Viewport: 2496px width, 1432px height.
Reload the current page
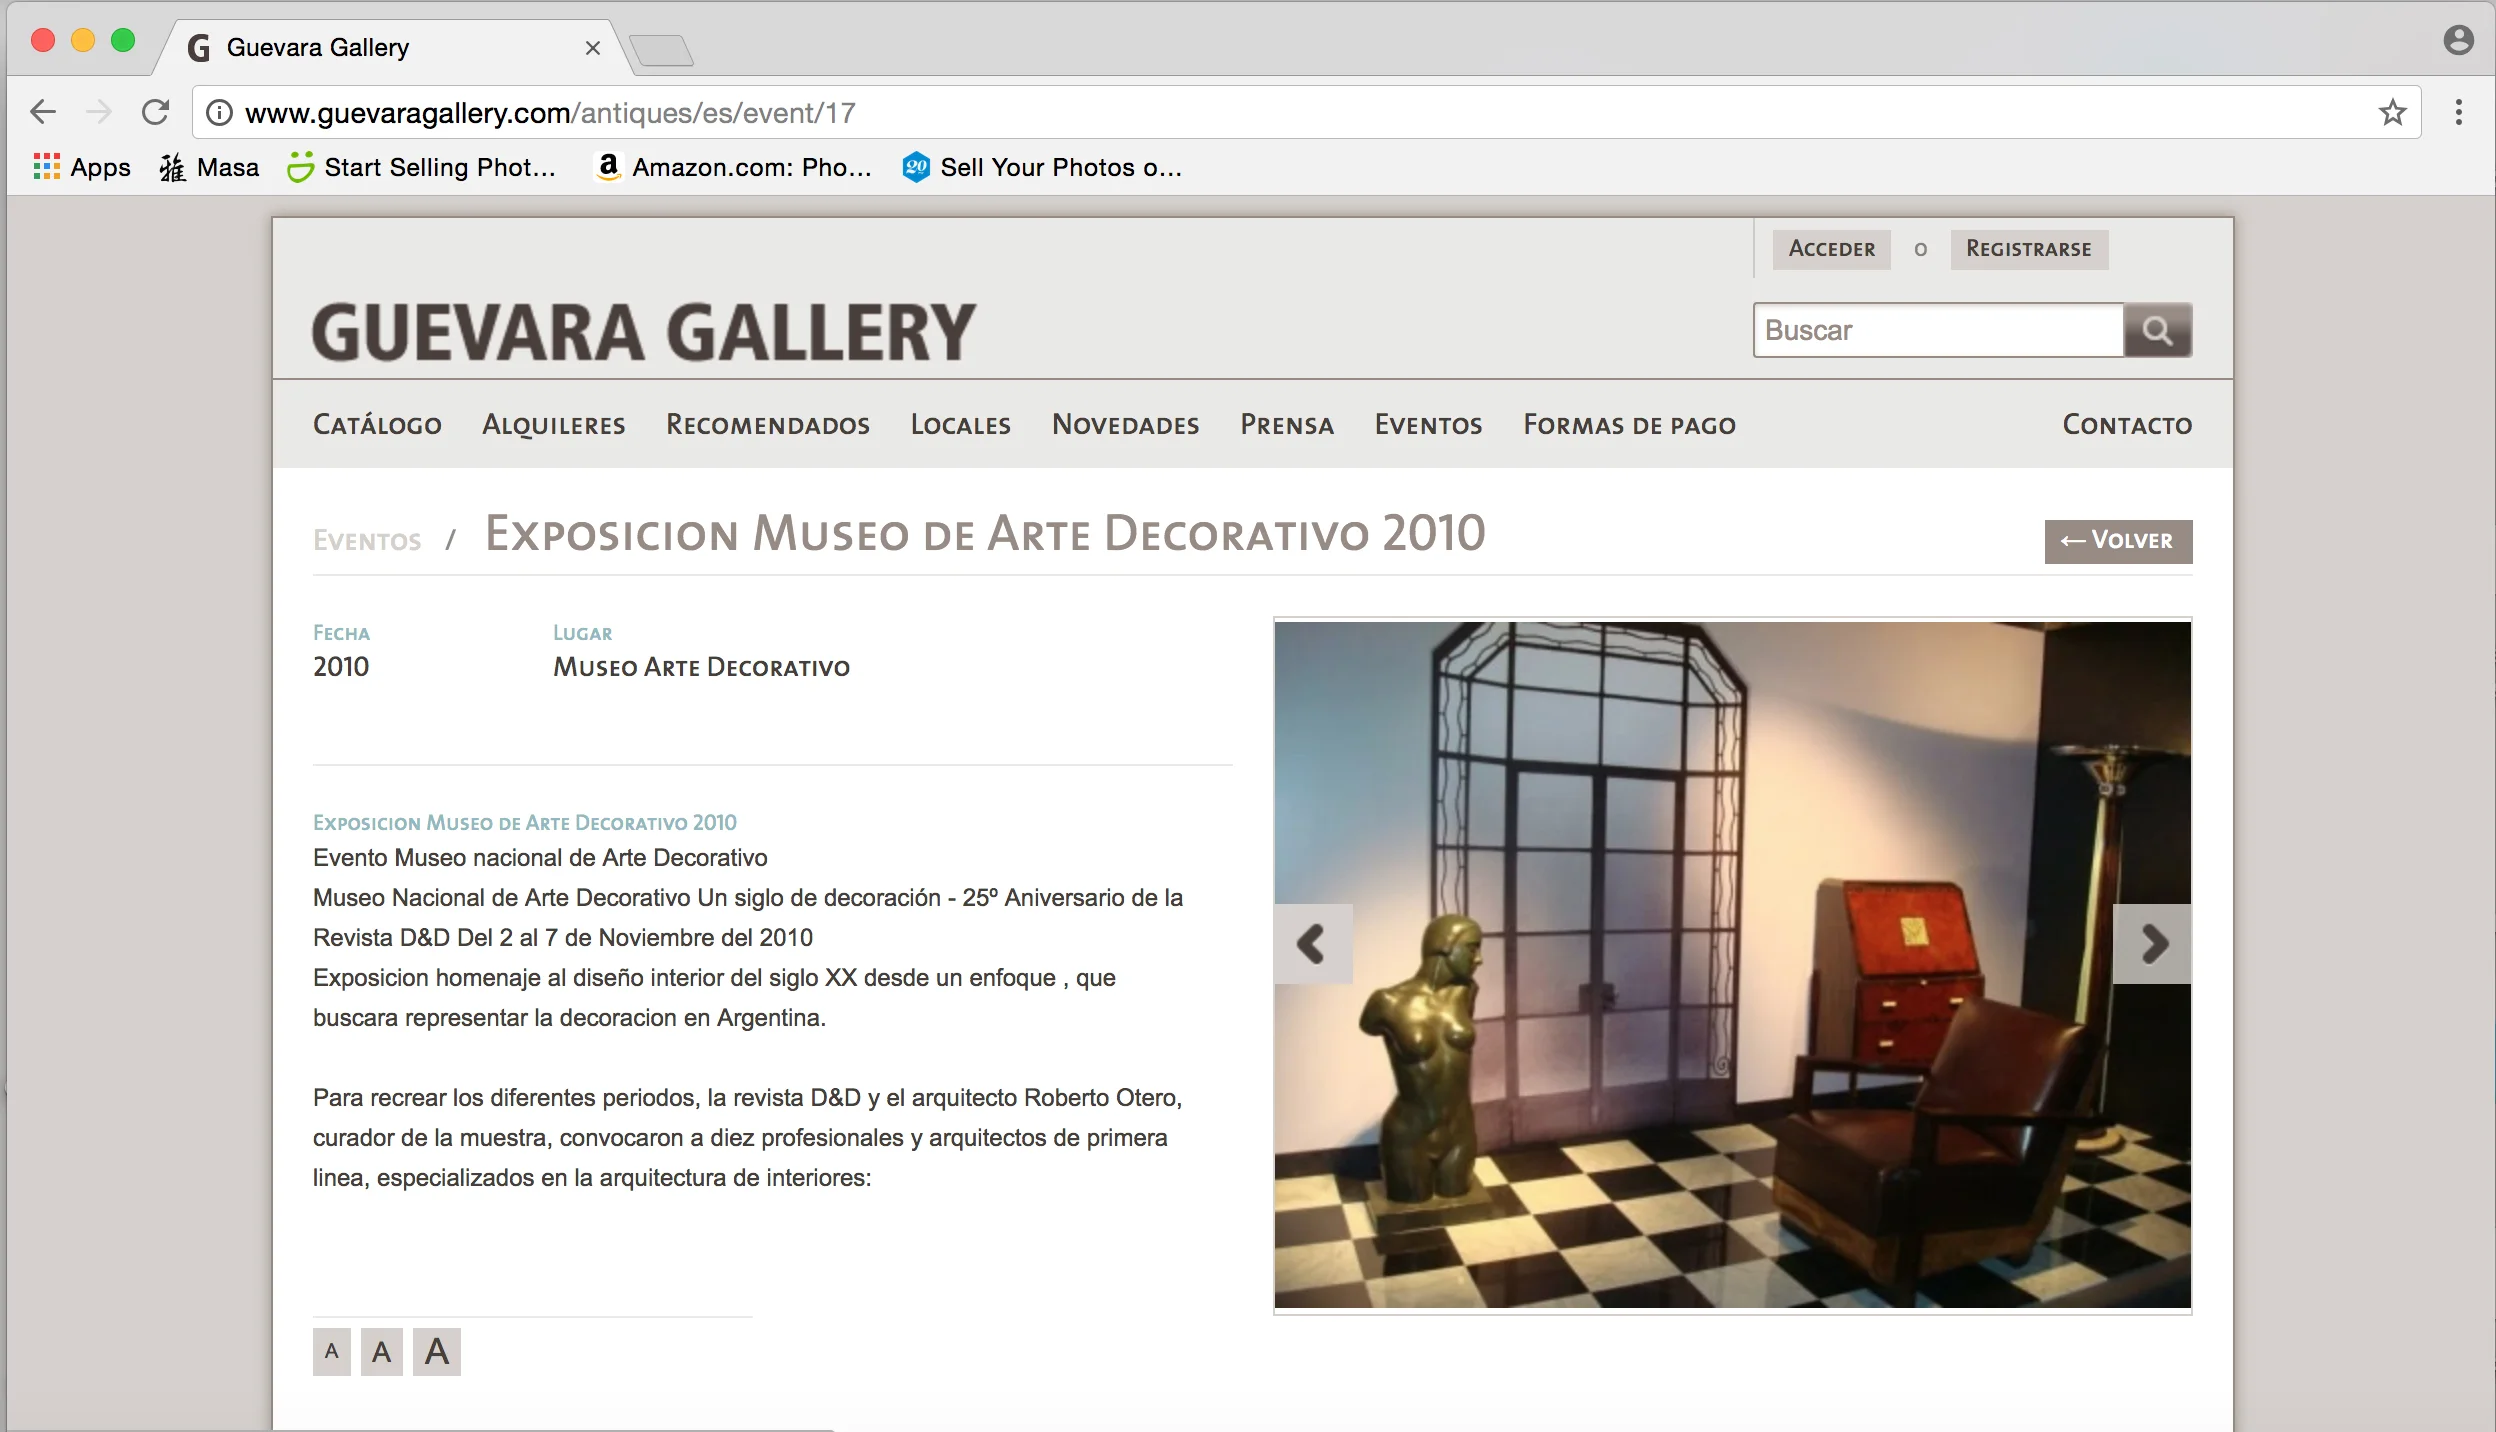tap(155, 112)
